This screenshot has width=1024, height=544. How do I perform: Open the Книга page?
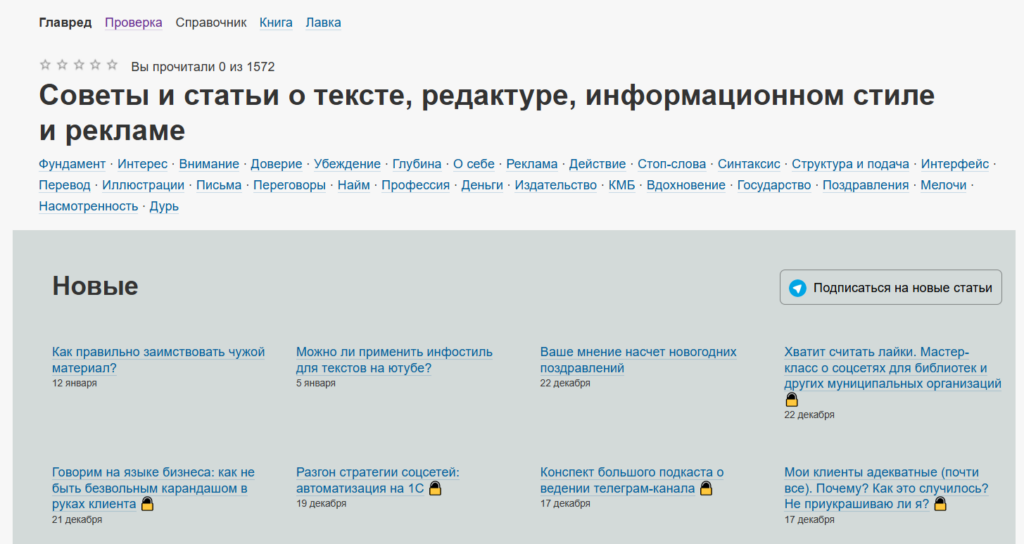click(x=276, y=22)
